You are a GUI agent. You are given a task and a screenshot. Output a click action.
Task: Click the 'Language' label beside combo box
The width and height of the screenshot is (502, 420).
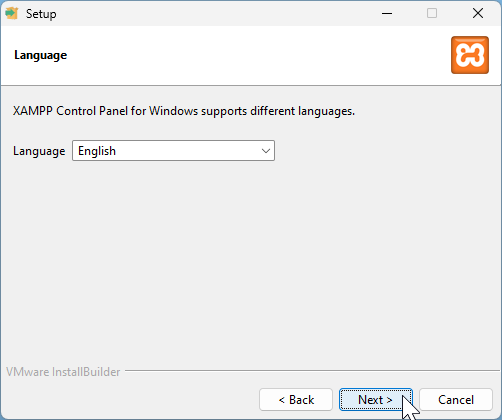point(39,151)
